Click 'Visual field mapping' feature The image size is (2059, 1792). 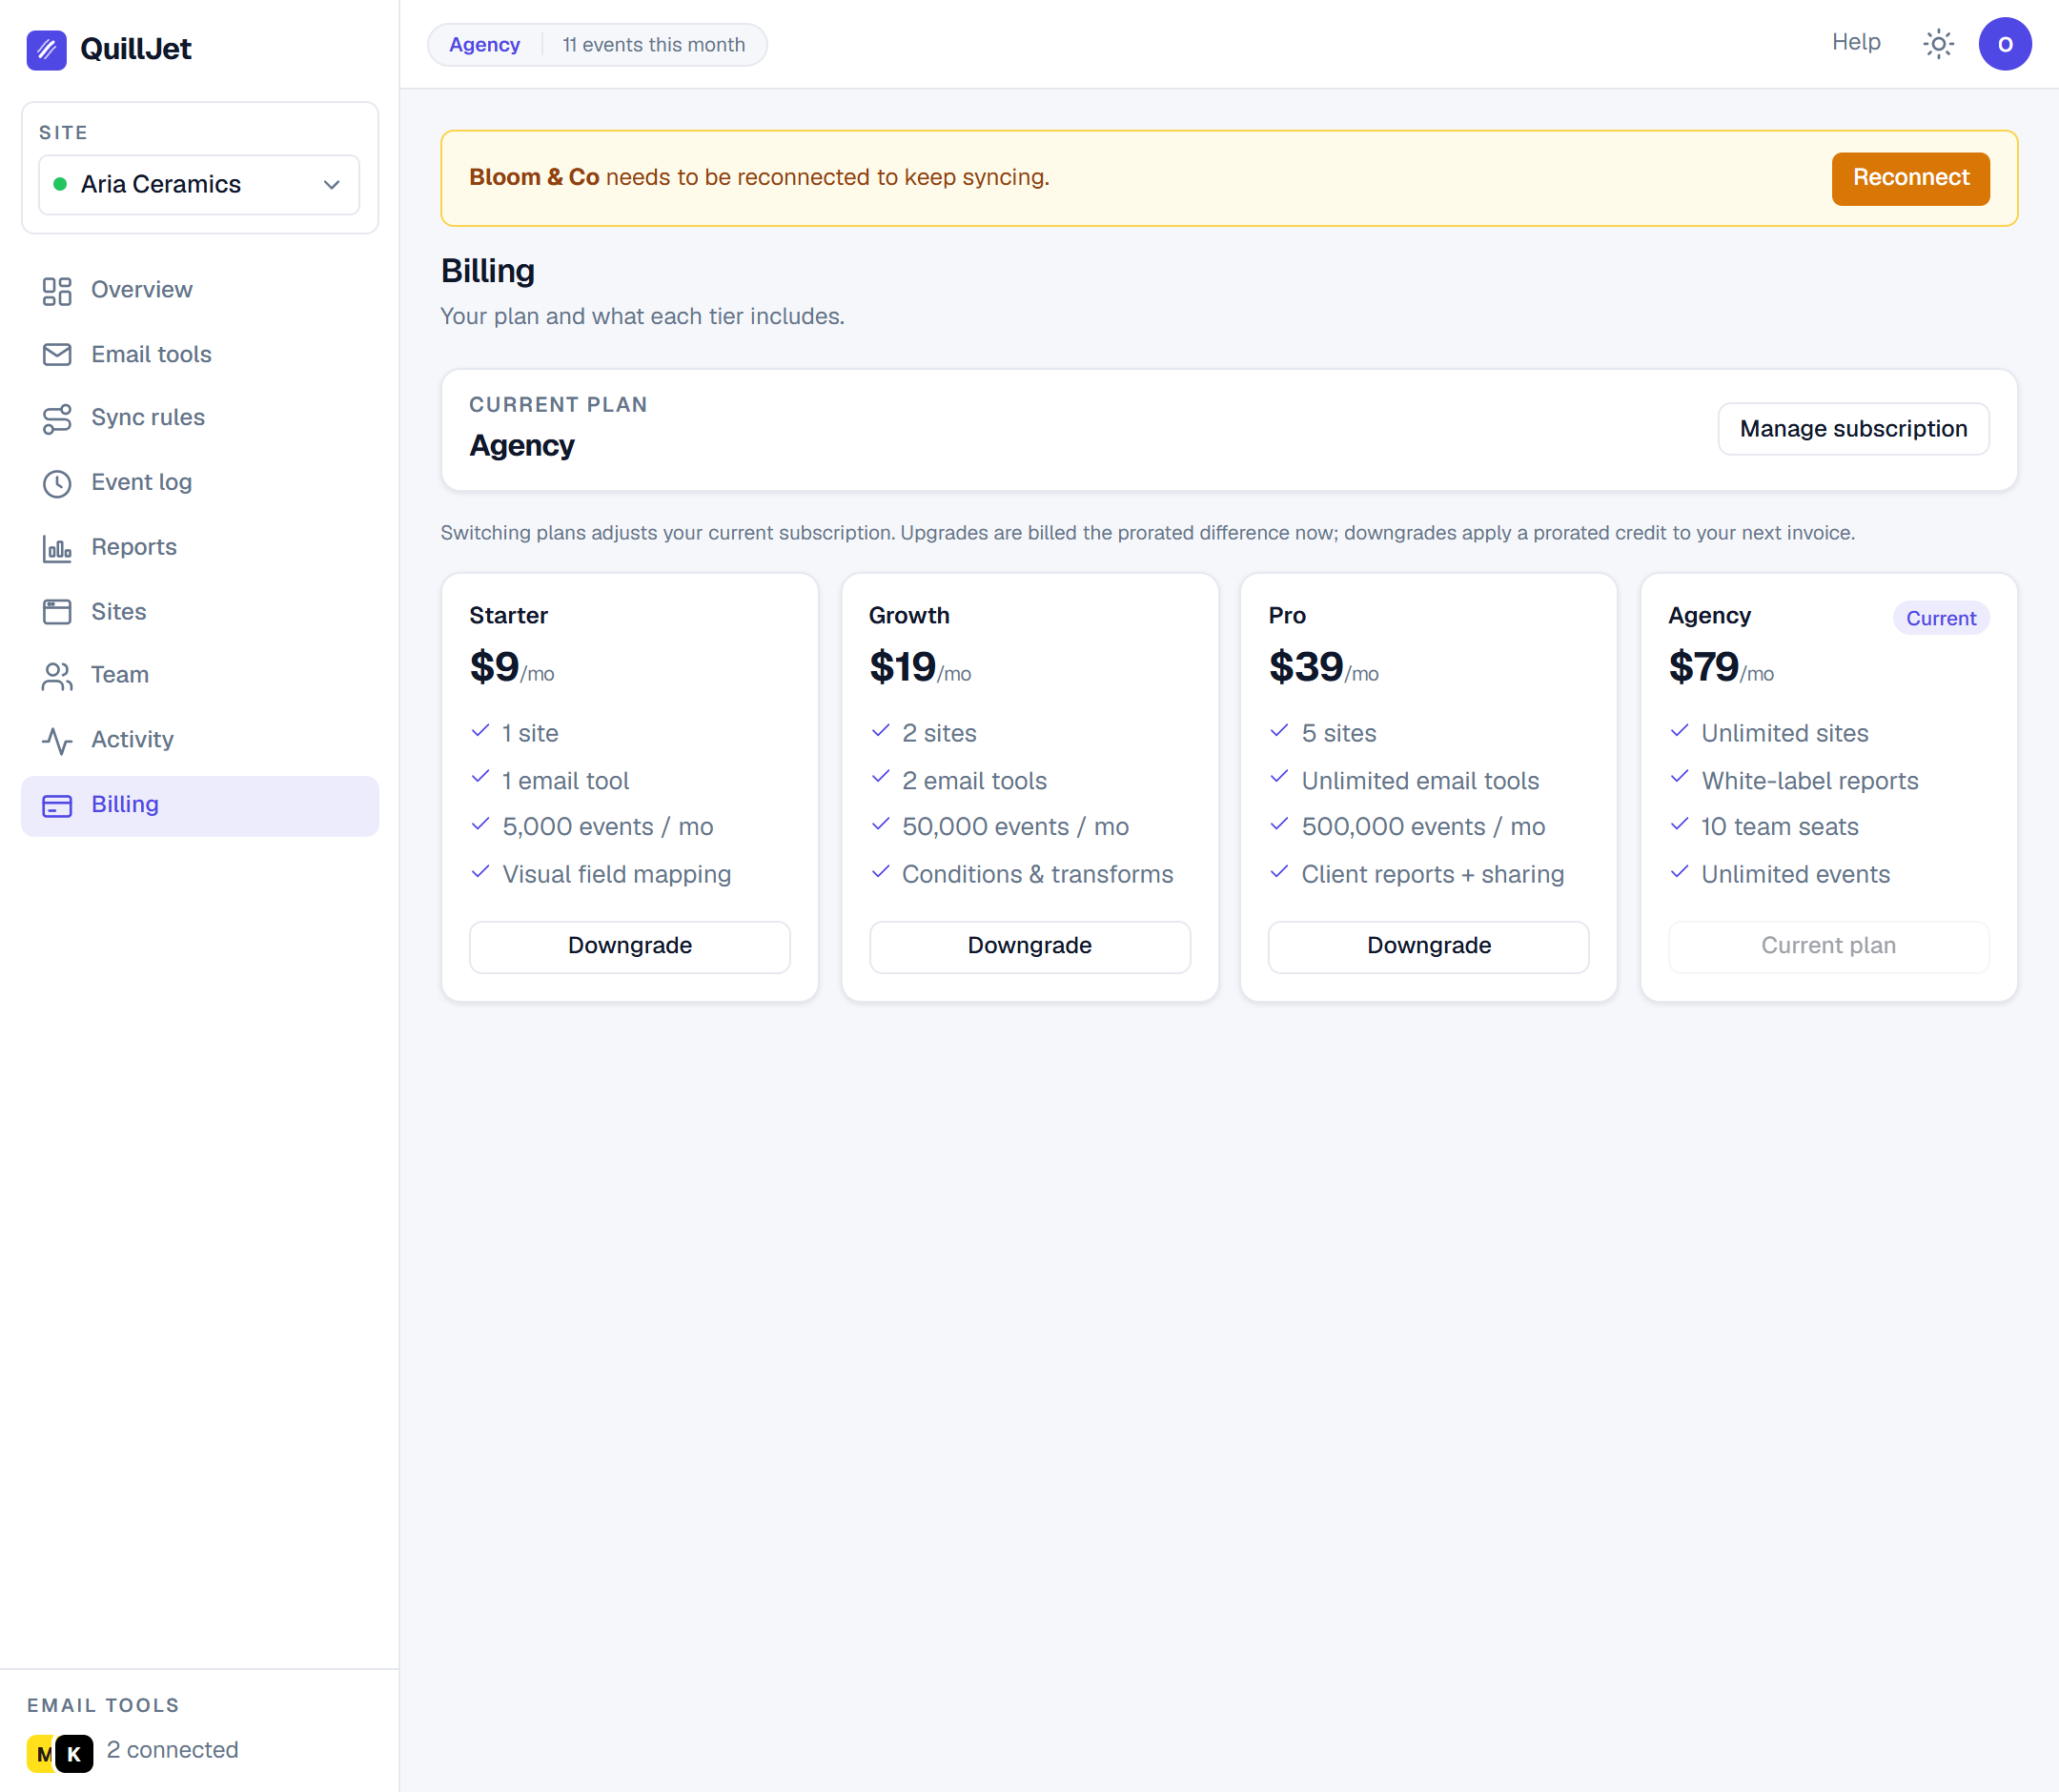(616, 874)
